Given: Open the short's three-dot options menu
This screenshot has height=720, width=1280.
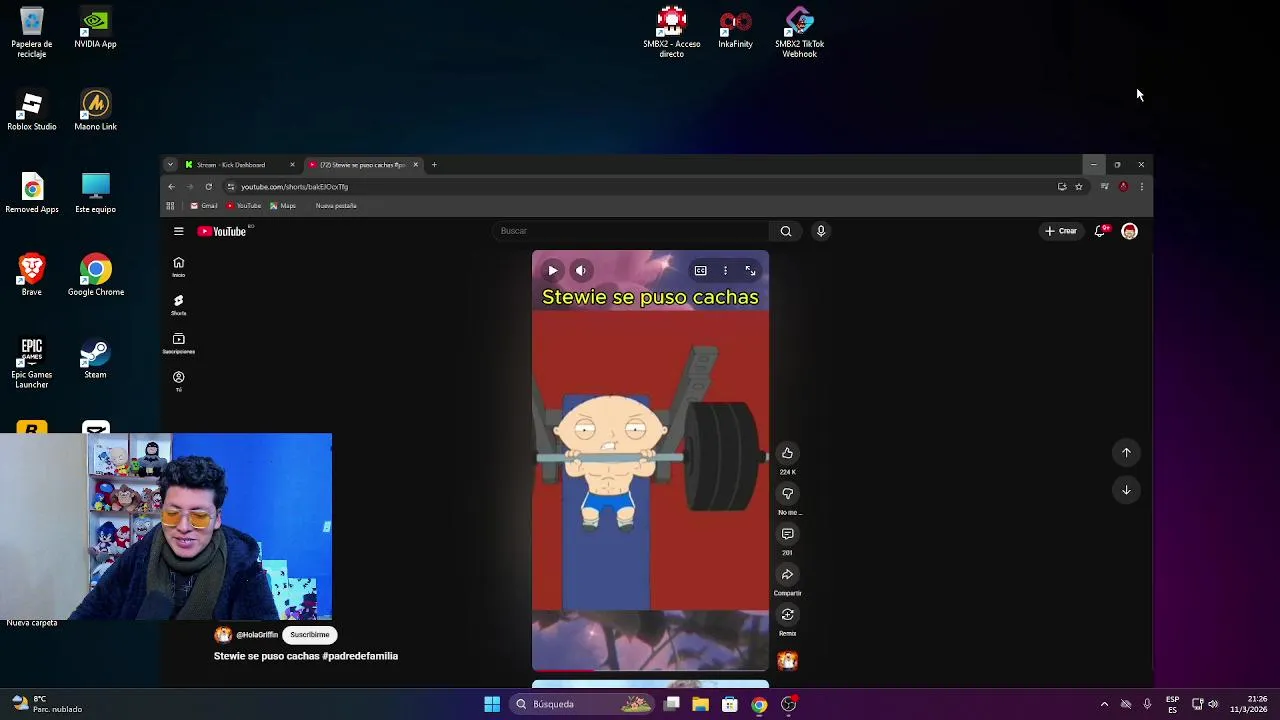Looking at the screenshot, I should [x=725, y=270].
